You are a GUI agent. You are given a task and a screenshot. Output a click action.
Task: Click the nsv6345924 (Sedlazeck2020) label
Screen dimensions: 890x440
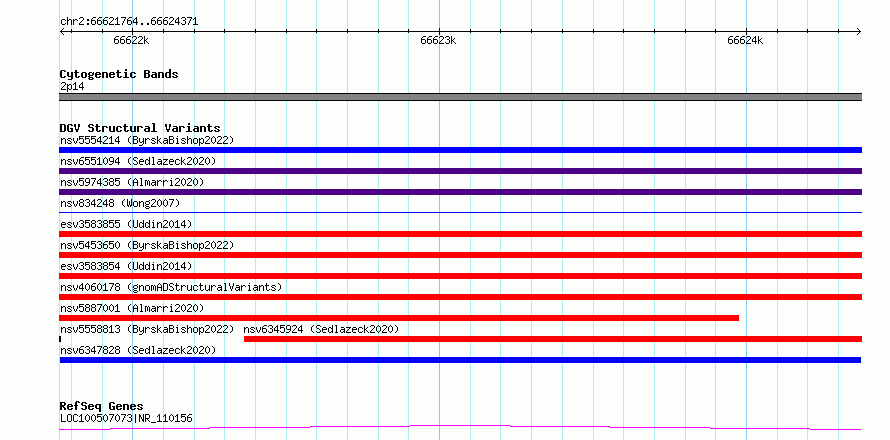pos(321,329)
